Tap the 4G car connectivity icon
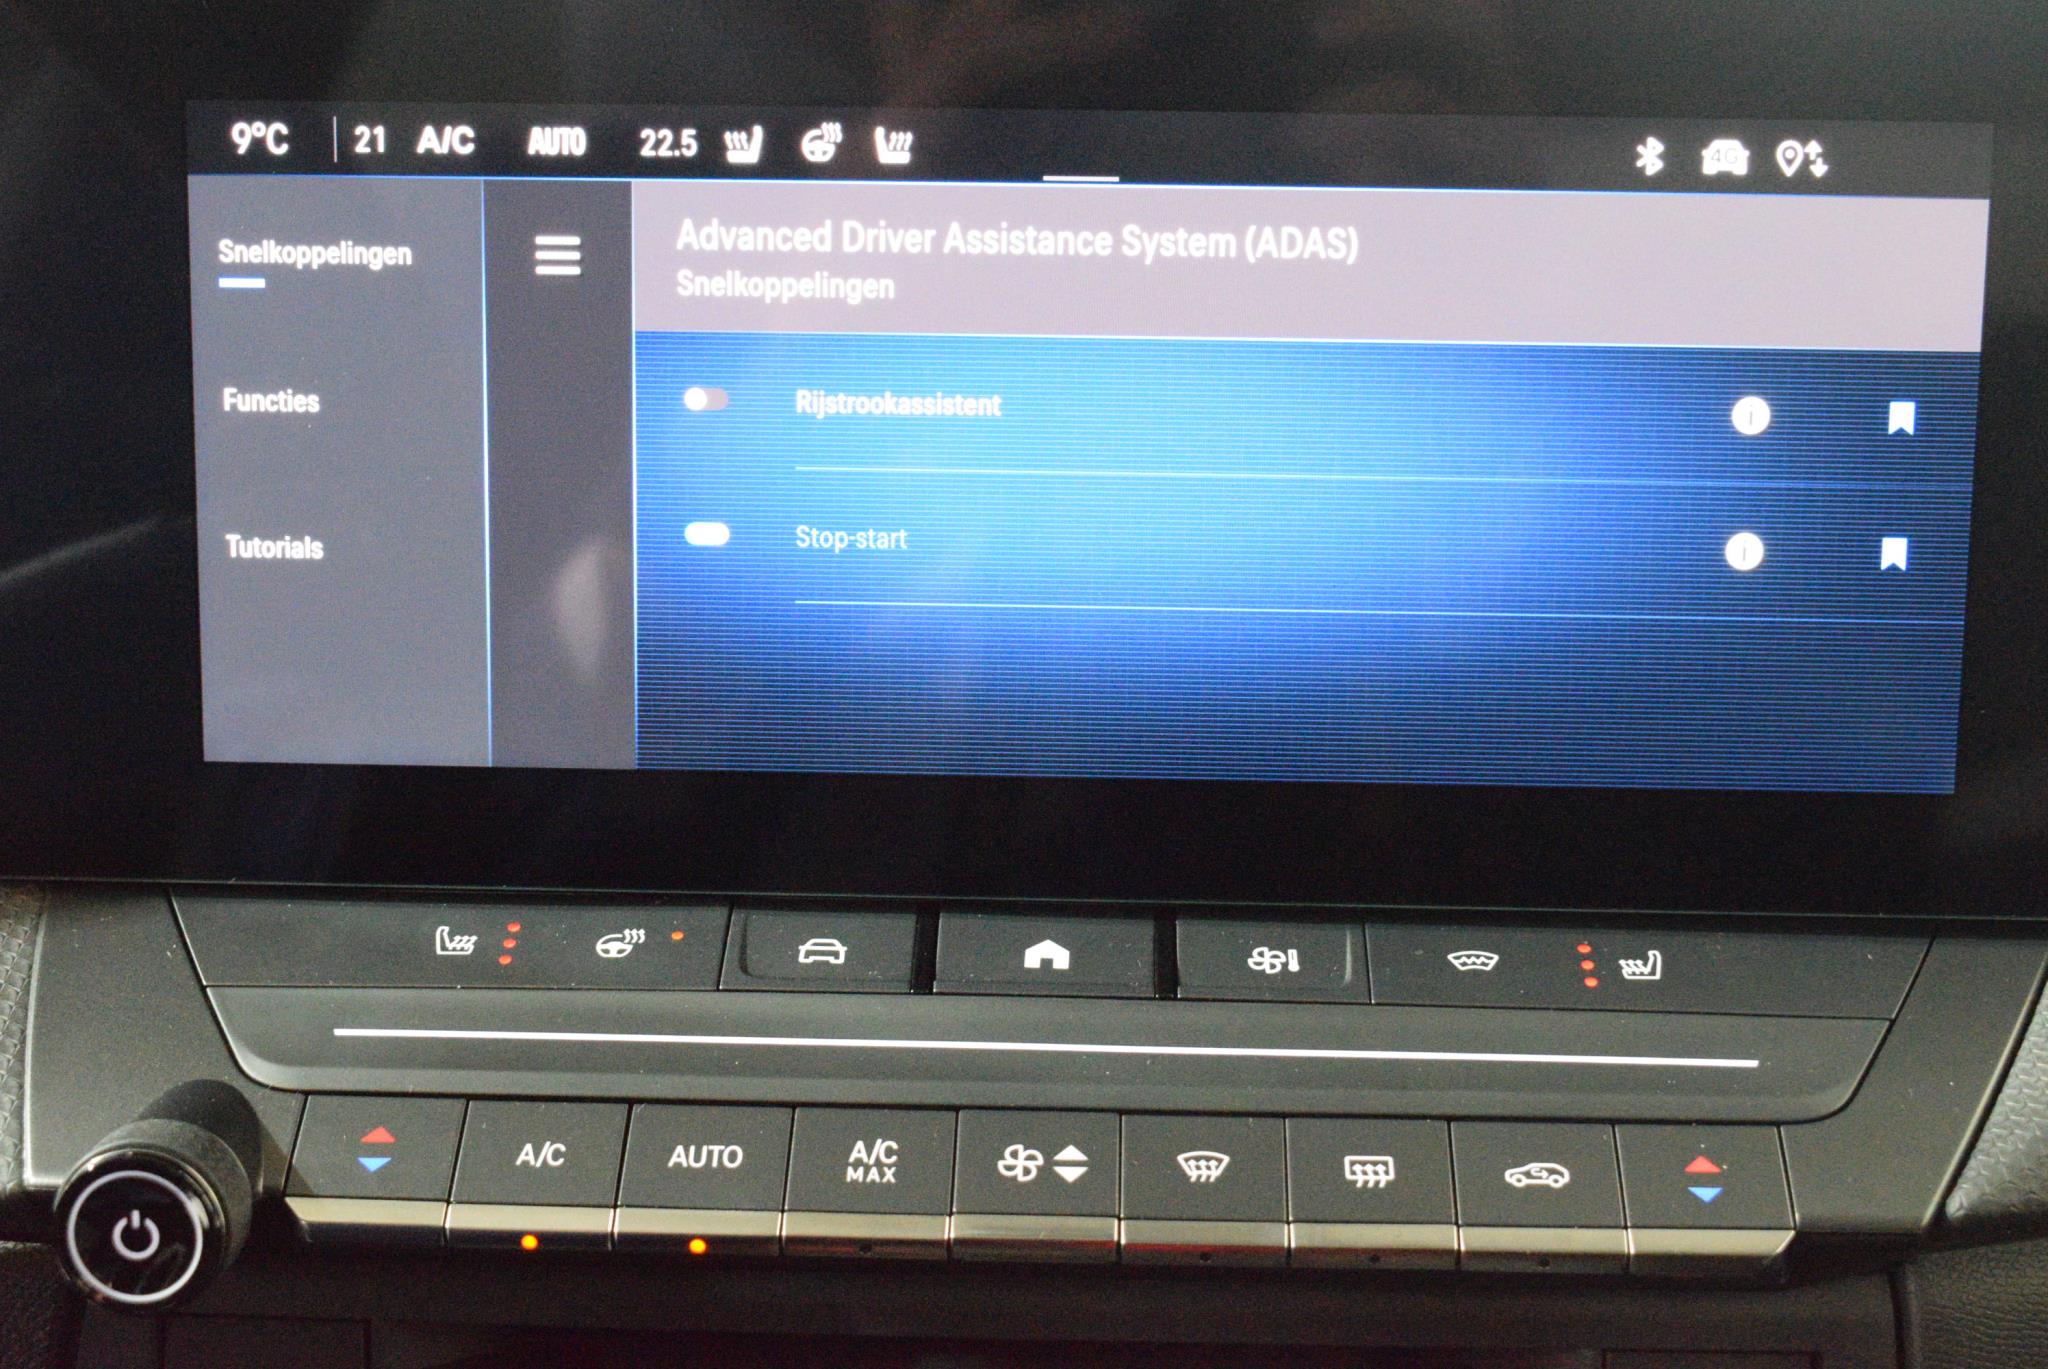This screenshot has width=2048, height=1369. [x=1725, y=158]
